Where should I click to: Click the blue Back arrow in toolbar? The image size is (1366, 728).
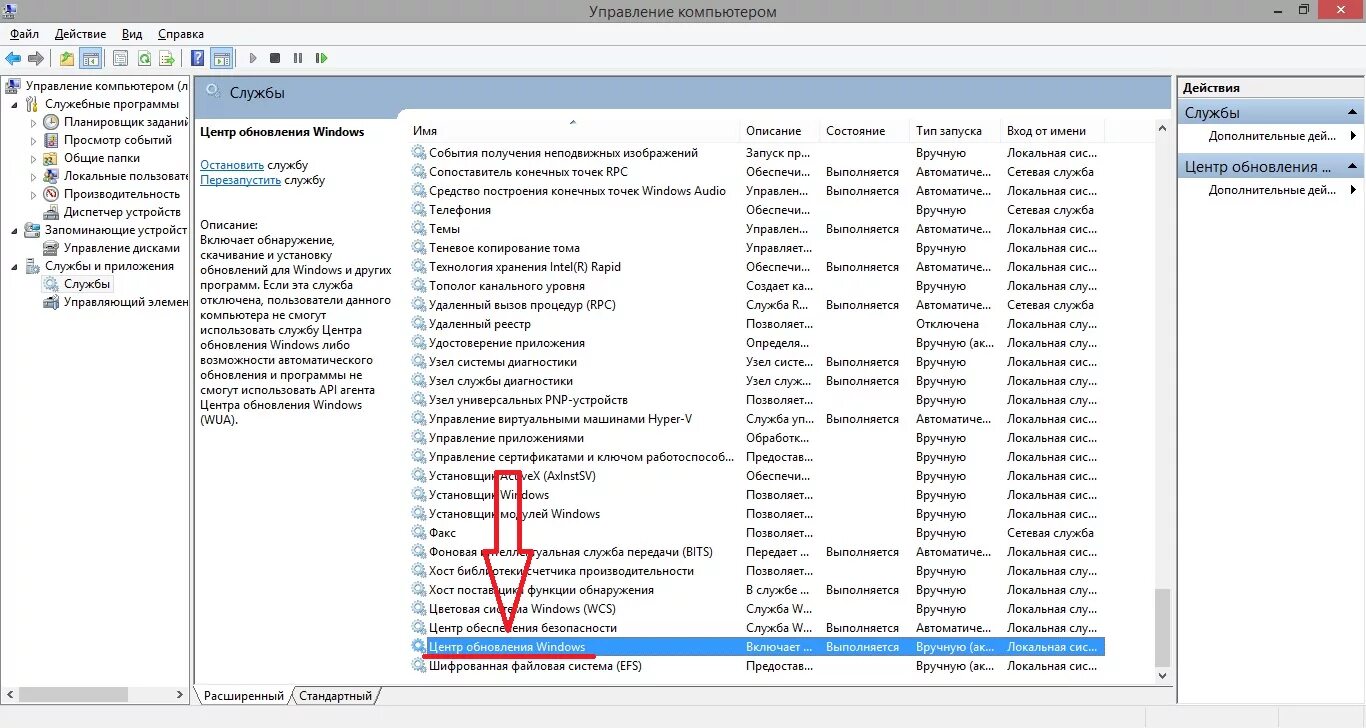coord(13,59)
